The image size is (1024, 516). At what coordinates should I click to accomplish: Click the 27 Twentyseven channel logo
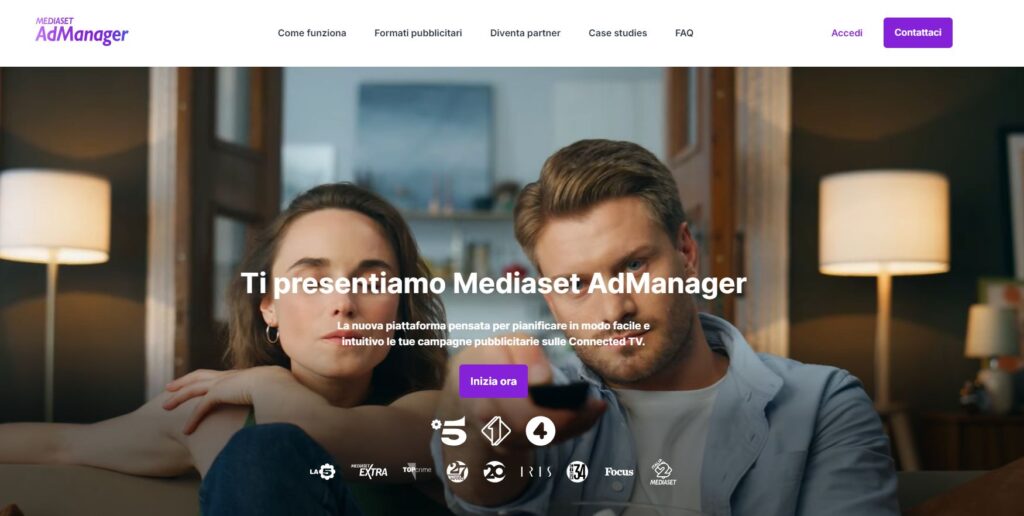[457, 472]
